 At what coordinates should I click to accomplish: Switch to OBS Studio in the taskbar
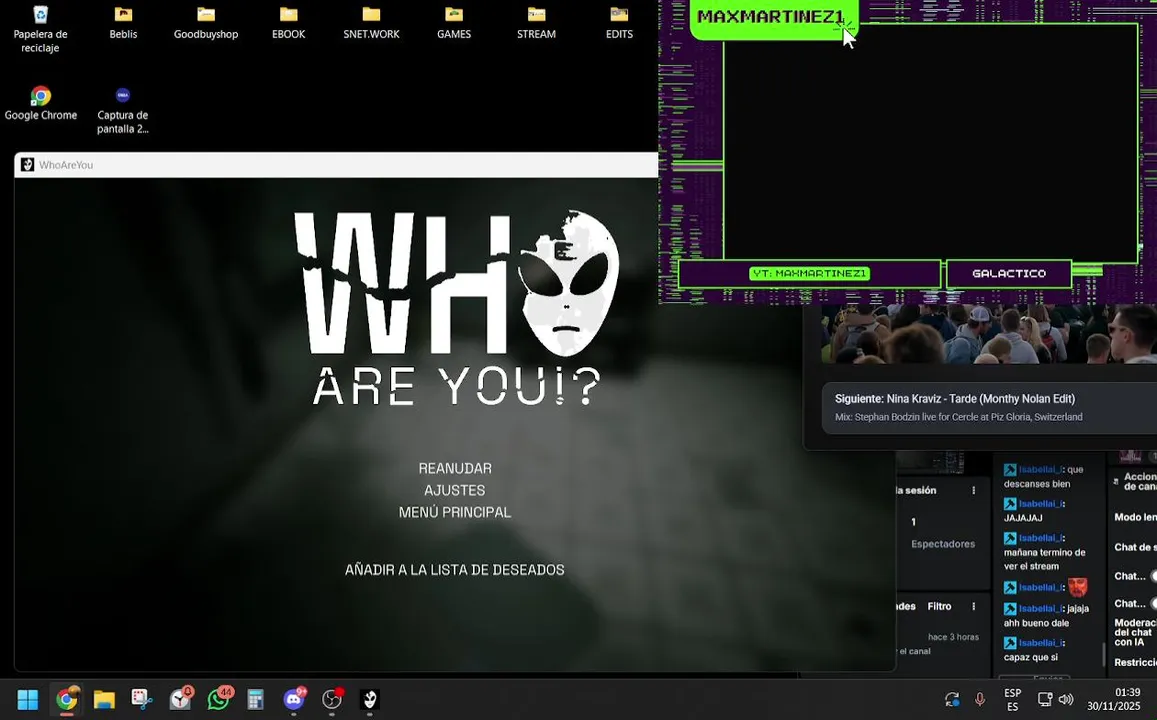pyautogui.click(x=332, y=699)
